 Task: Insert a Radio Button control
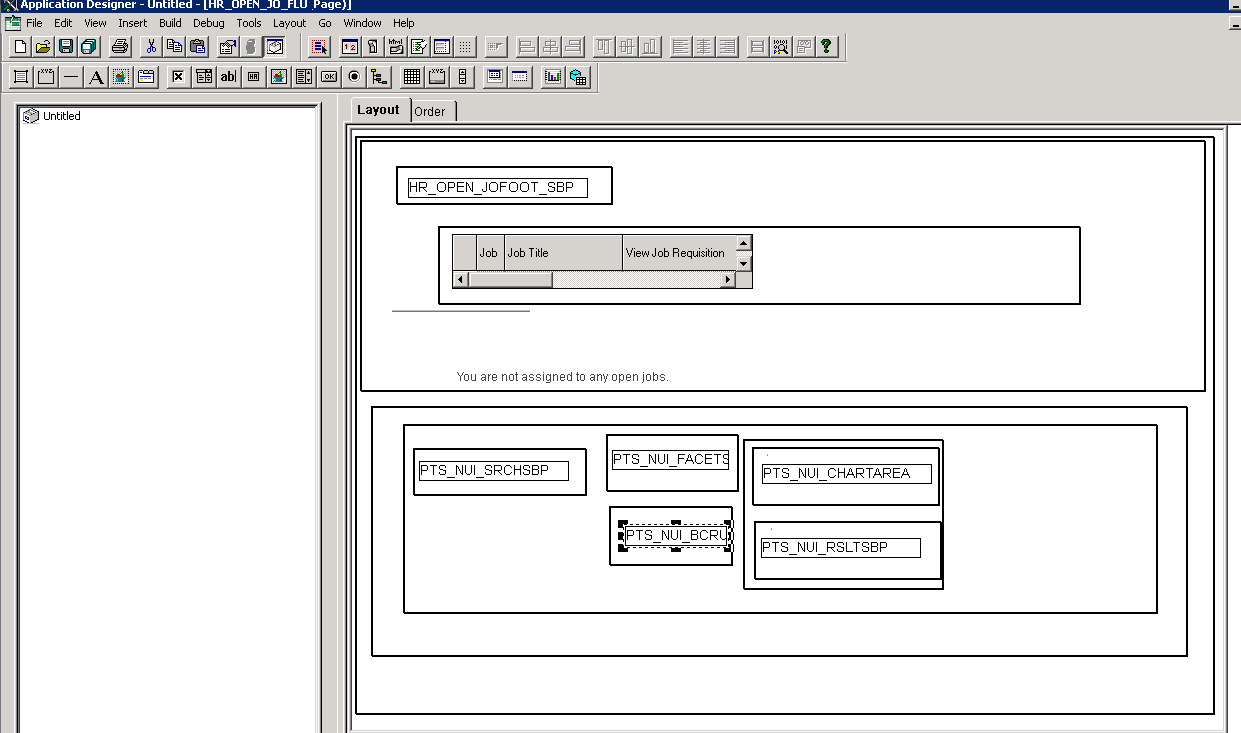pyautogui.click(x=353, y=76)
